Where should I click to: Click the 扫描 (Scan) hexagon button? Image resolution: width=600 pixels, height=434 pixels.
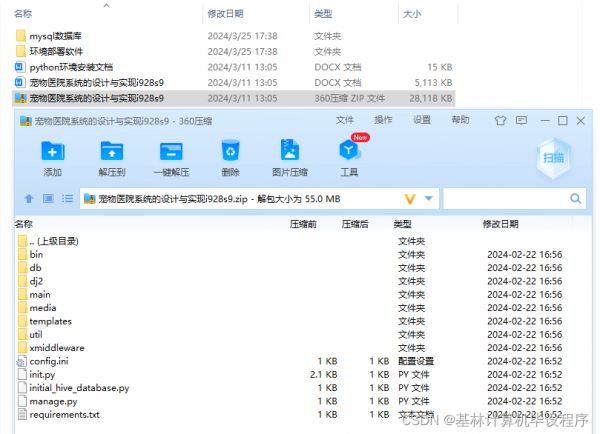[x=553, y=158]
